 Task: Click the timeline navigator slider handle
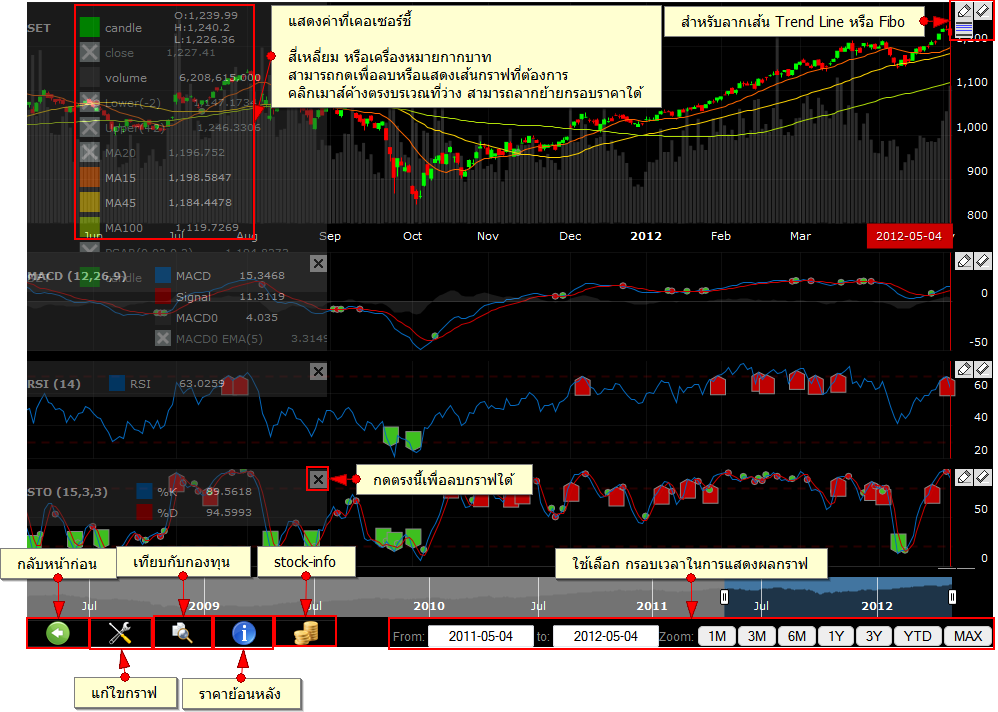click(724, 595)
